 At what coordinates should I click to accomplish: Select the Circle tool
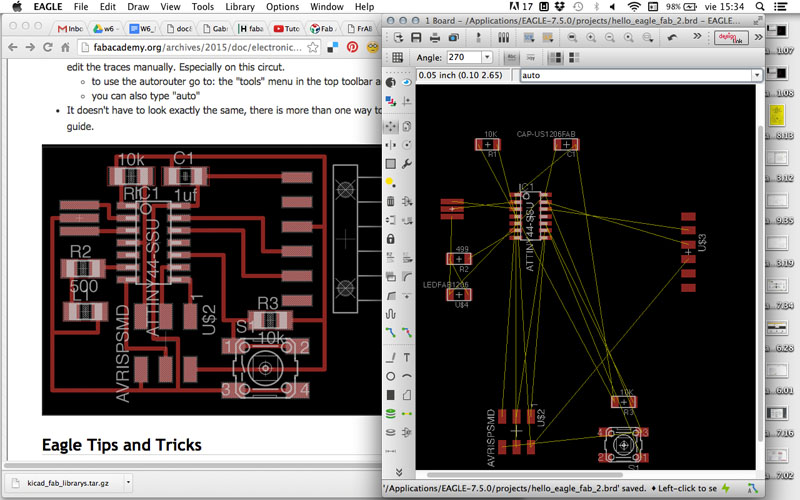point(391,376)
